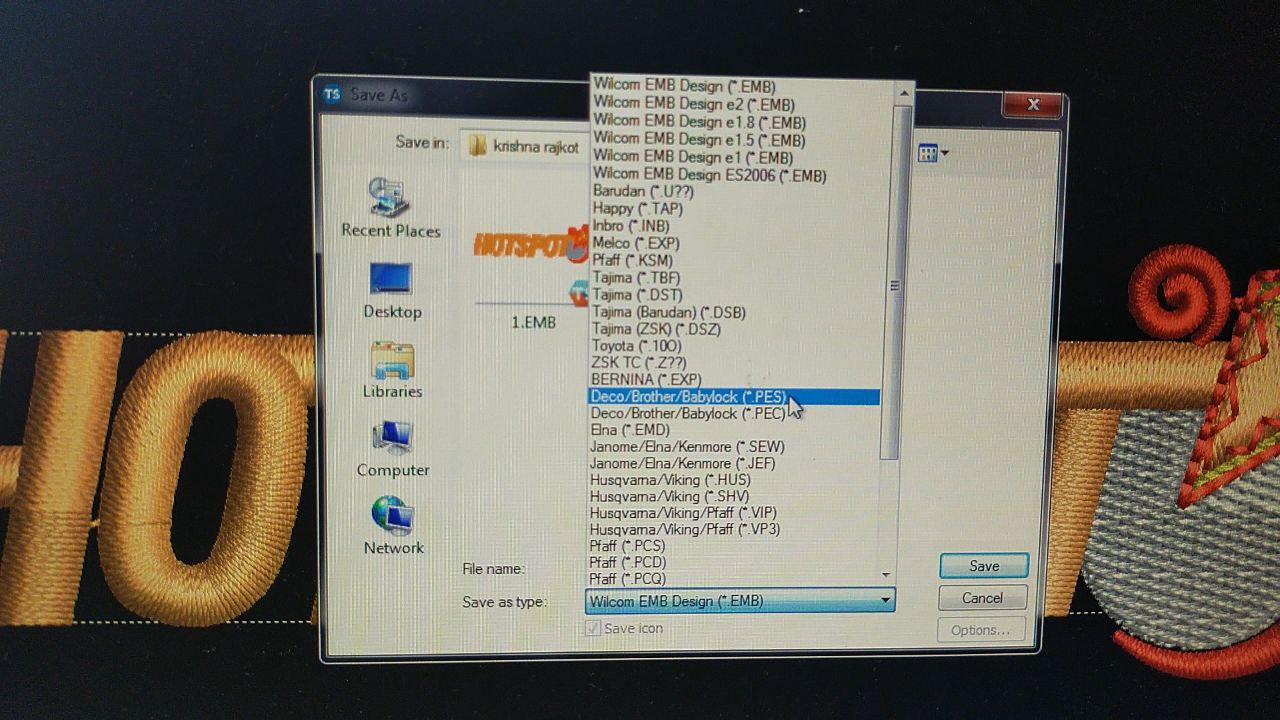Toggle the Save icon checkbox
This screenshot has width=1280, height=720.
pyautogui.click(x=593, y=628)
